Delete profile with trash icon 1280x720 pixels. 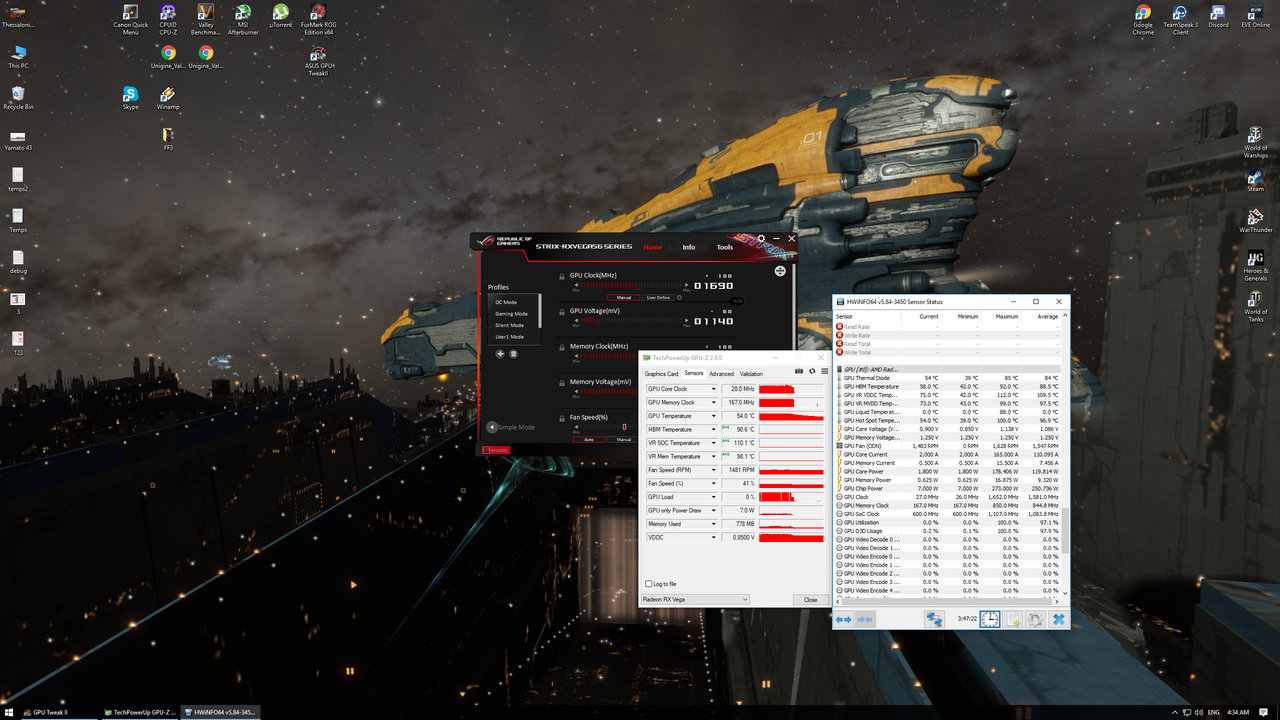[514, 354]
